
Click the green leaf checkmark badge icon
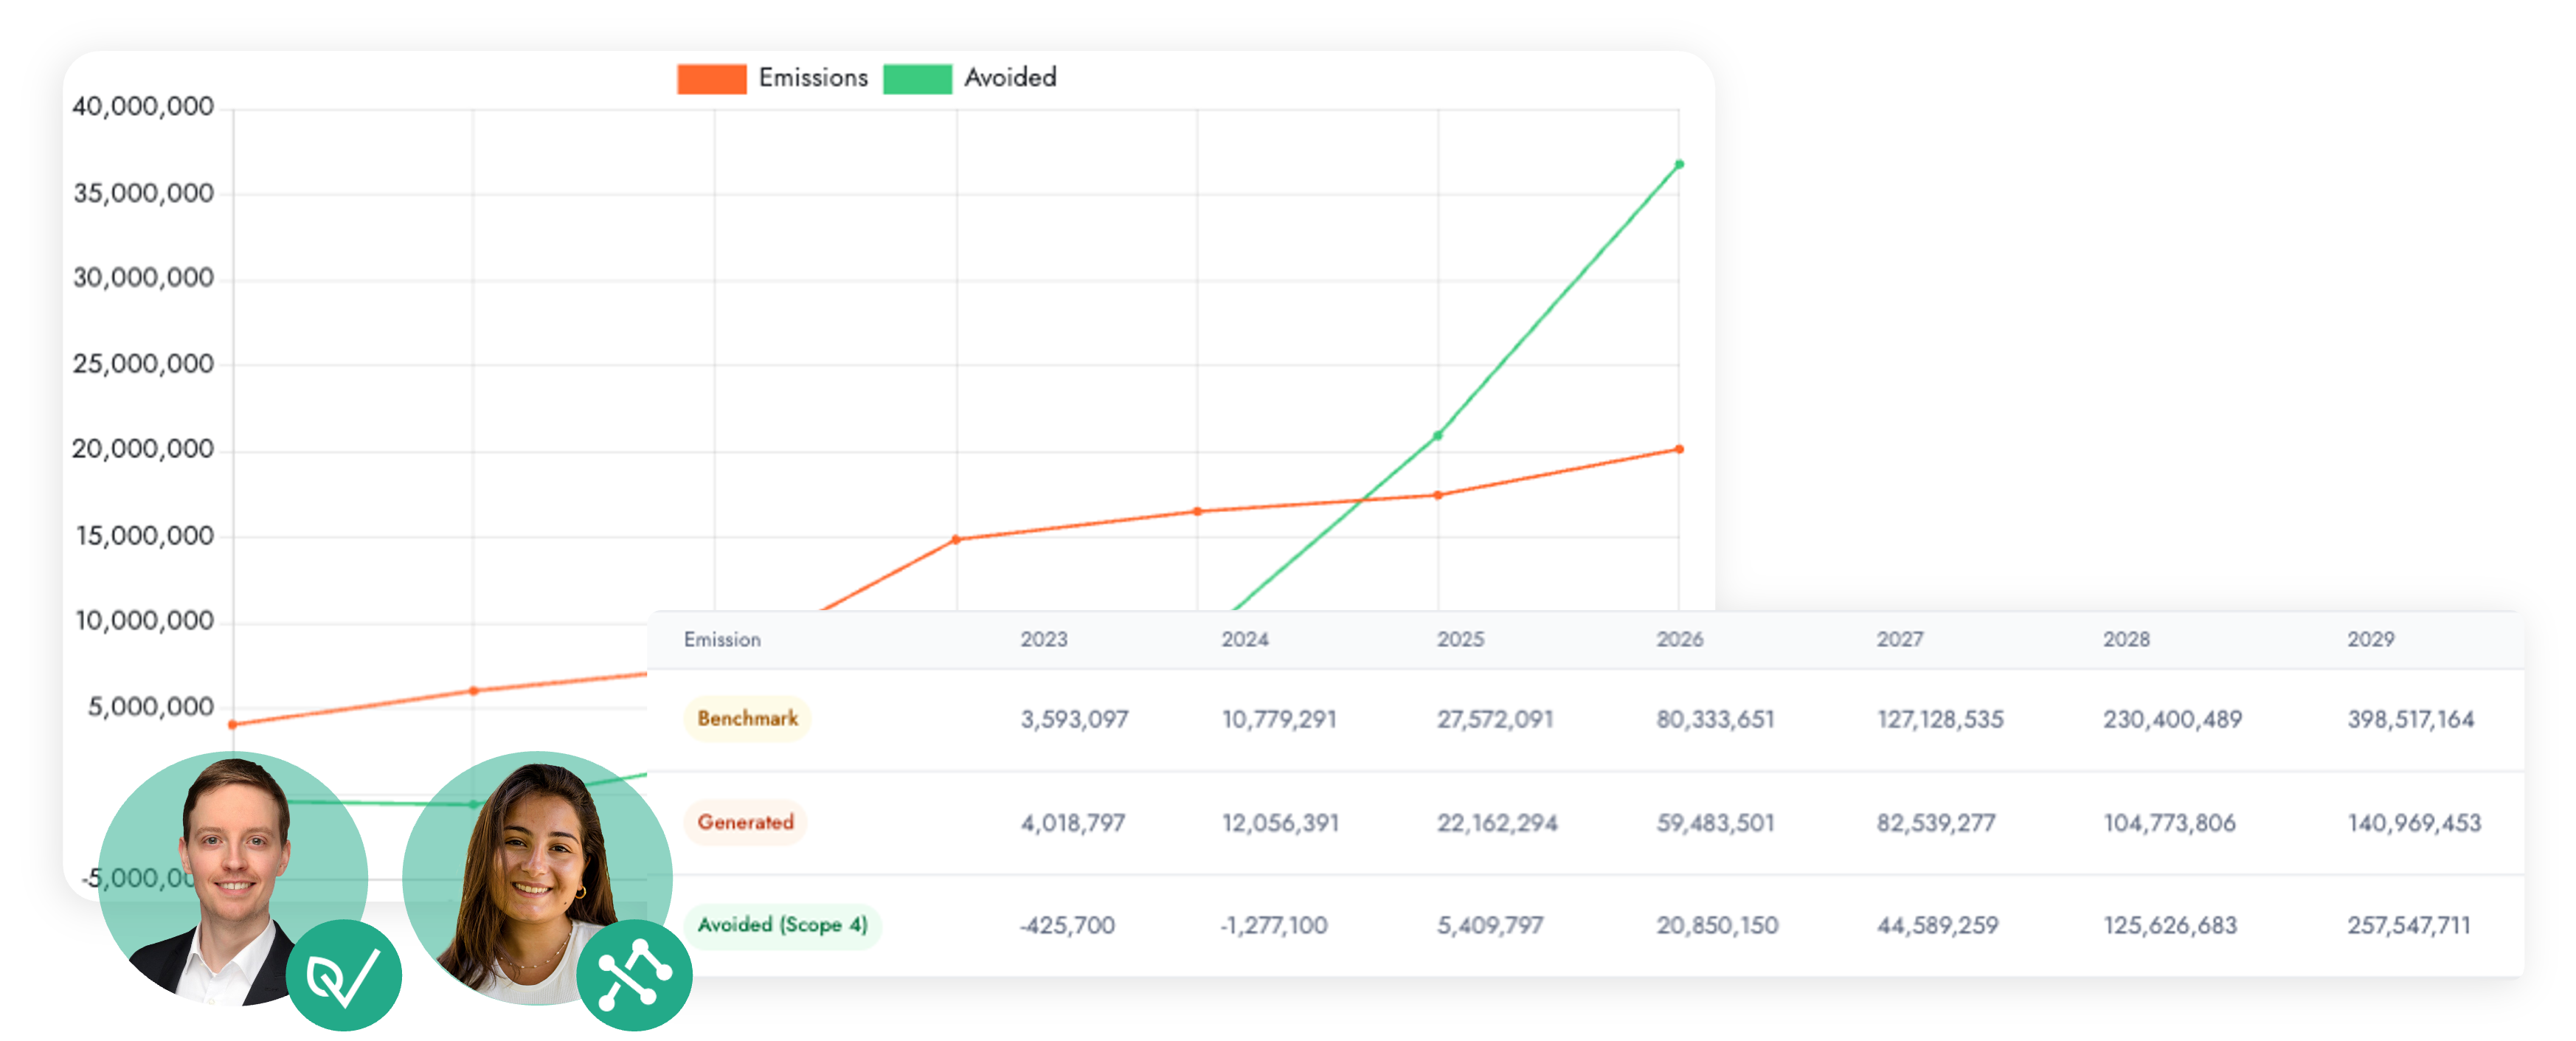[x=344, y=975]
